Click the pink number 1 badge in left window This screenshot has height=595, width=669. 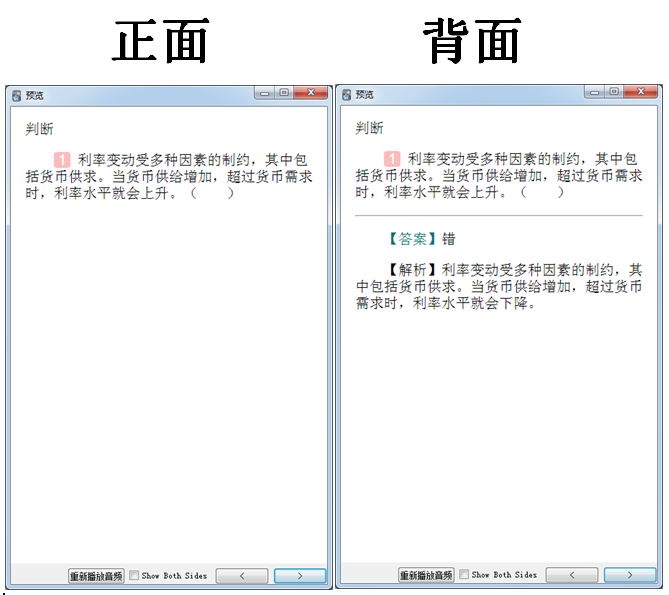coord(62,160)
